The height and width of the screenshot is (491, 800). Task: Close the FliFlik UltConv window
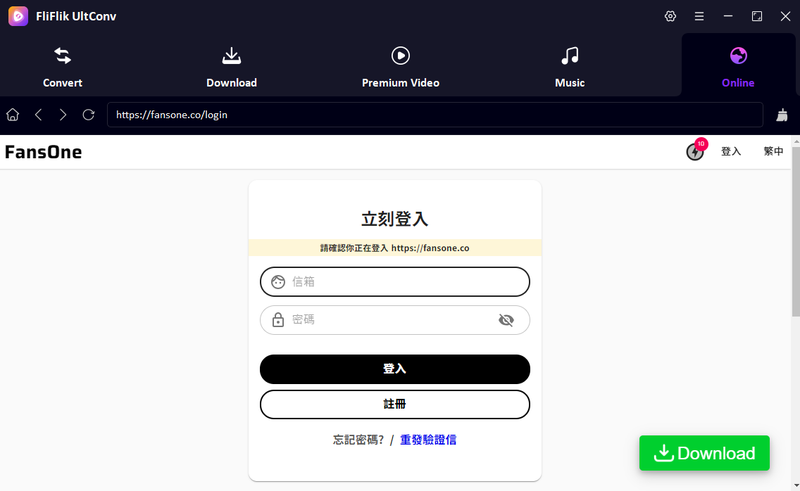point(785,16)
